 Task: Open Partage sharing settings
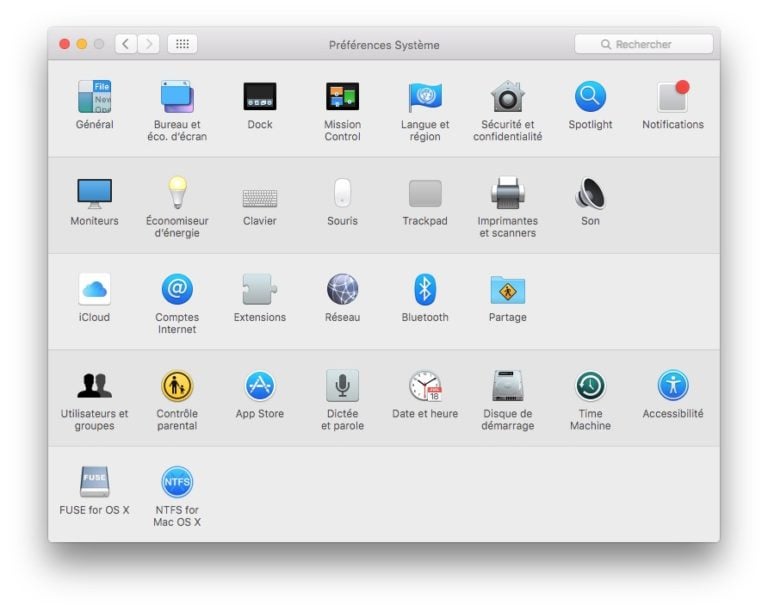tap(507, 290)
